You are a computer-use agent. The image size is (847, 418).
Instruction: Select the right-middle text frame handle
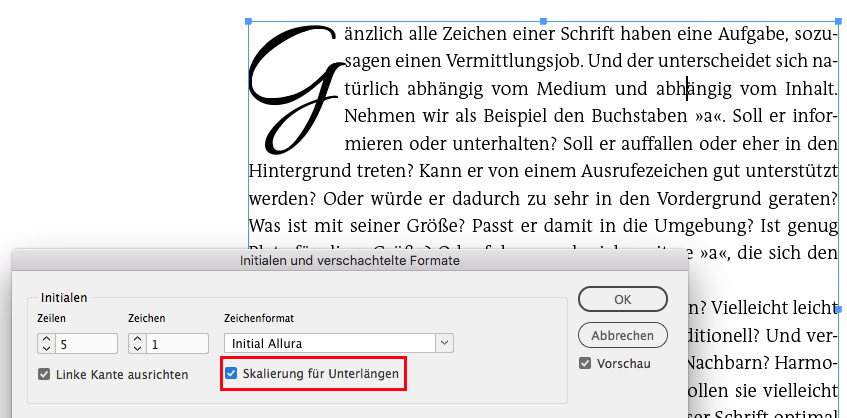[x=838, y=310]
